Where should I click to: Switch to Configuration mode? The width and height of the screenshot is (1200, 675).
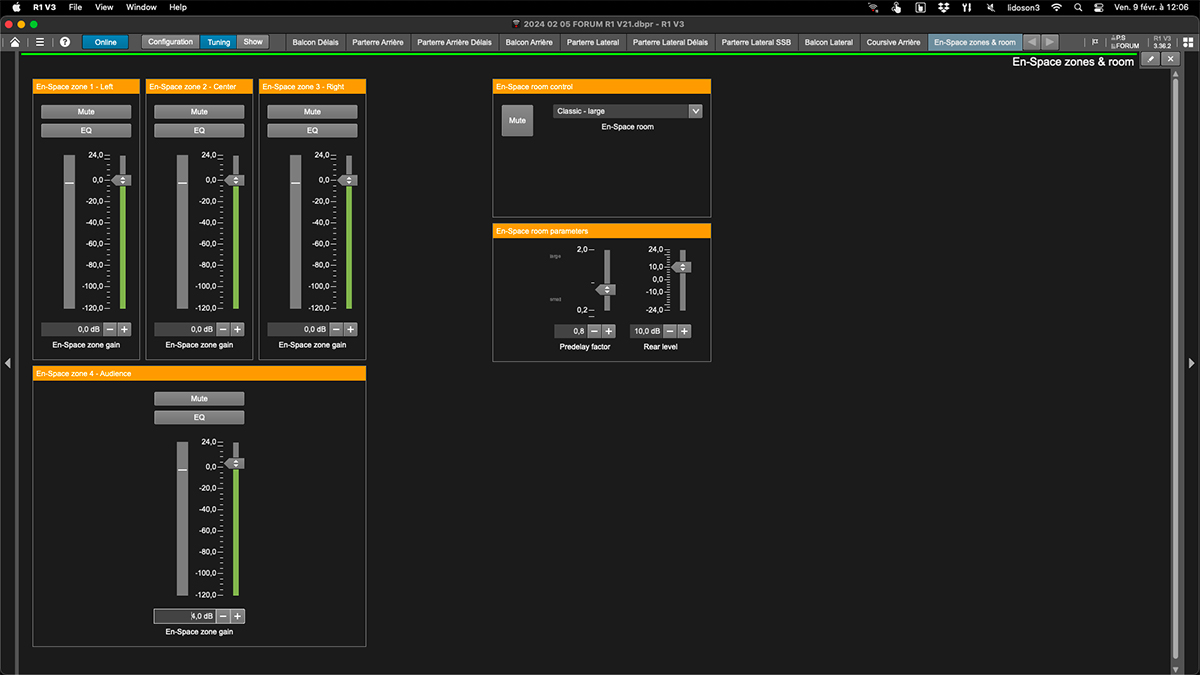point(170,42)
